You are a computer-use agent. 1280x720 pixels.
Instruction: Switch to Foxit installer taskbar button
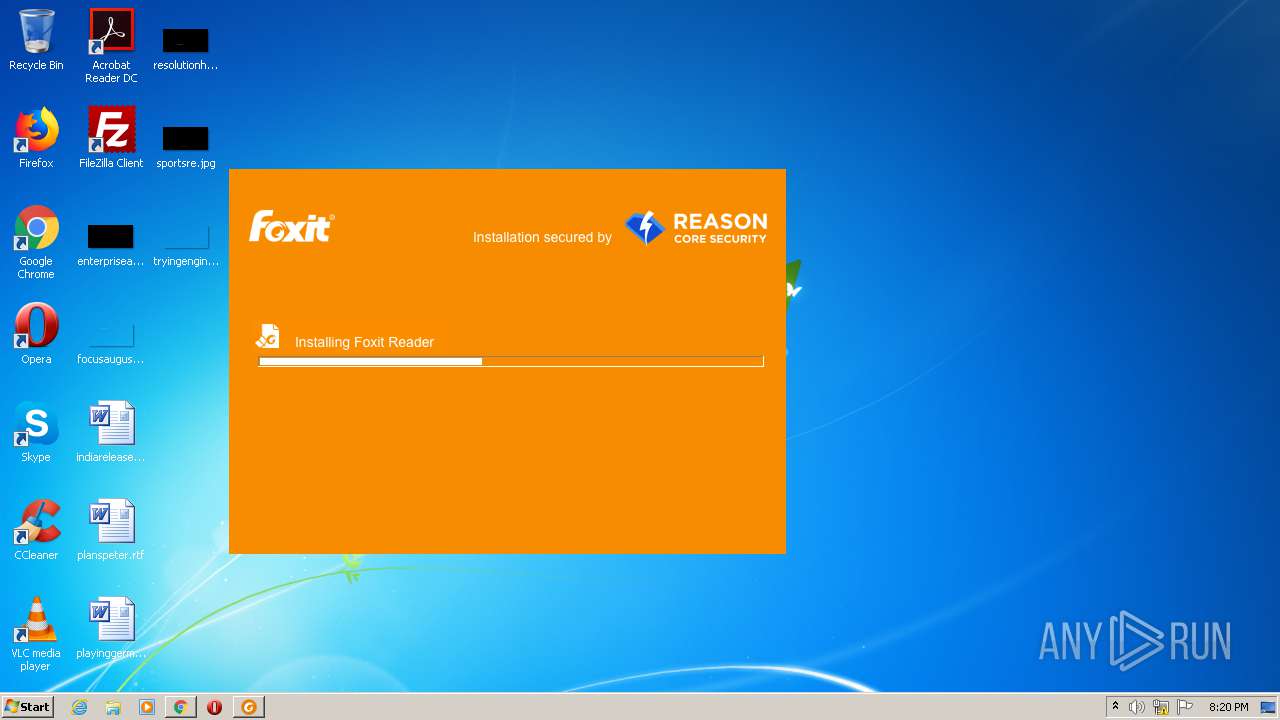248,707
